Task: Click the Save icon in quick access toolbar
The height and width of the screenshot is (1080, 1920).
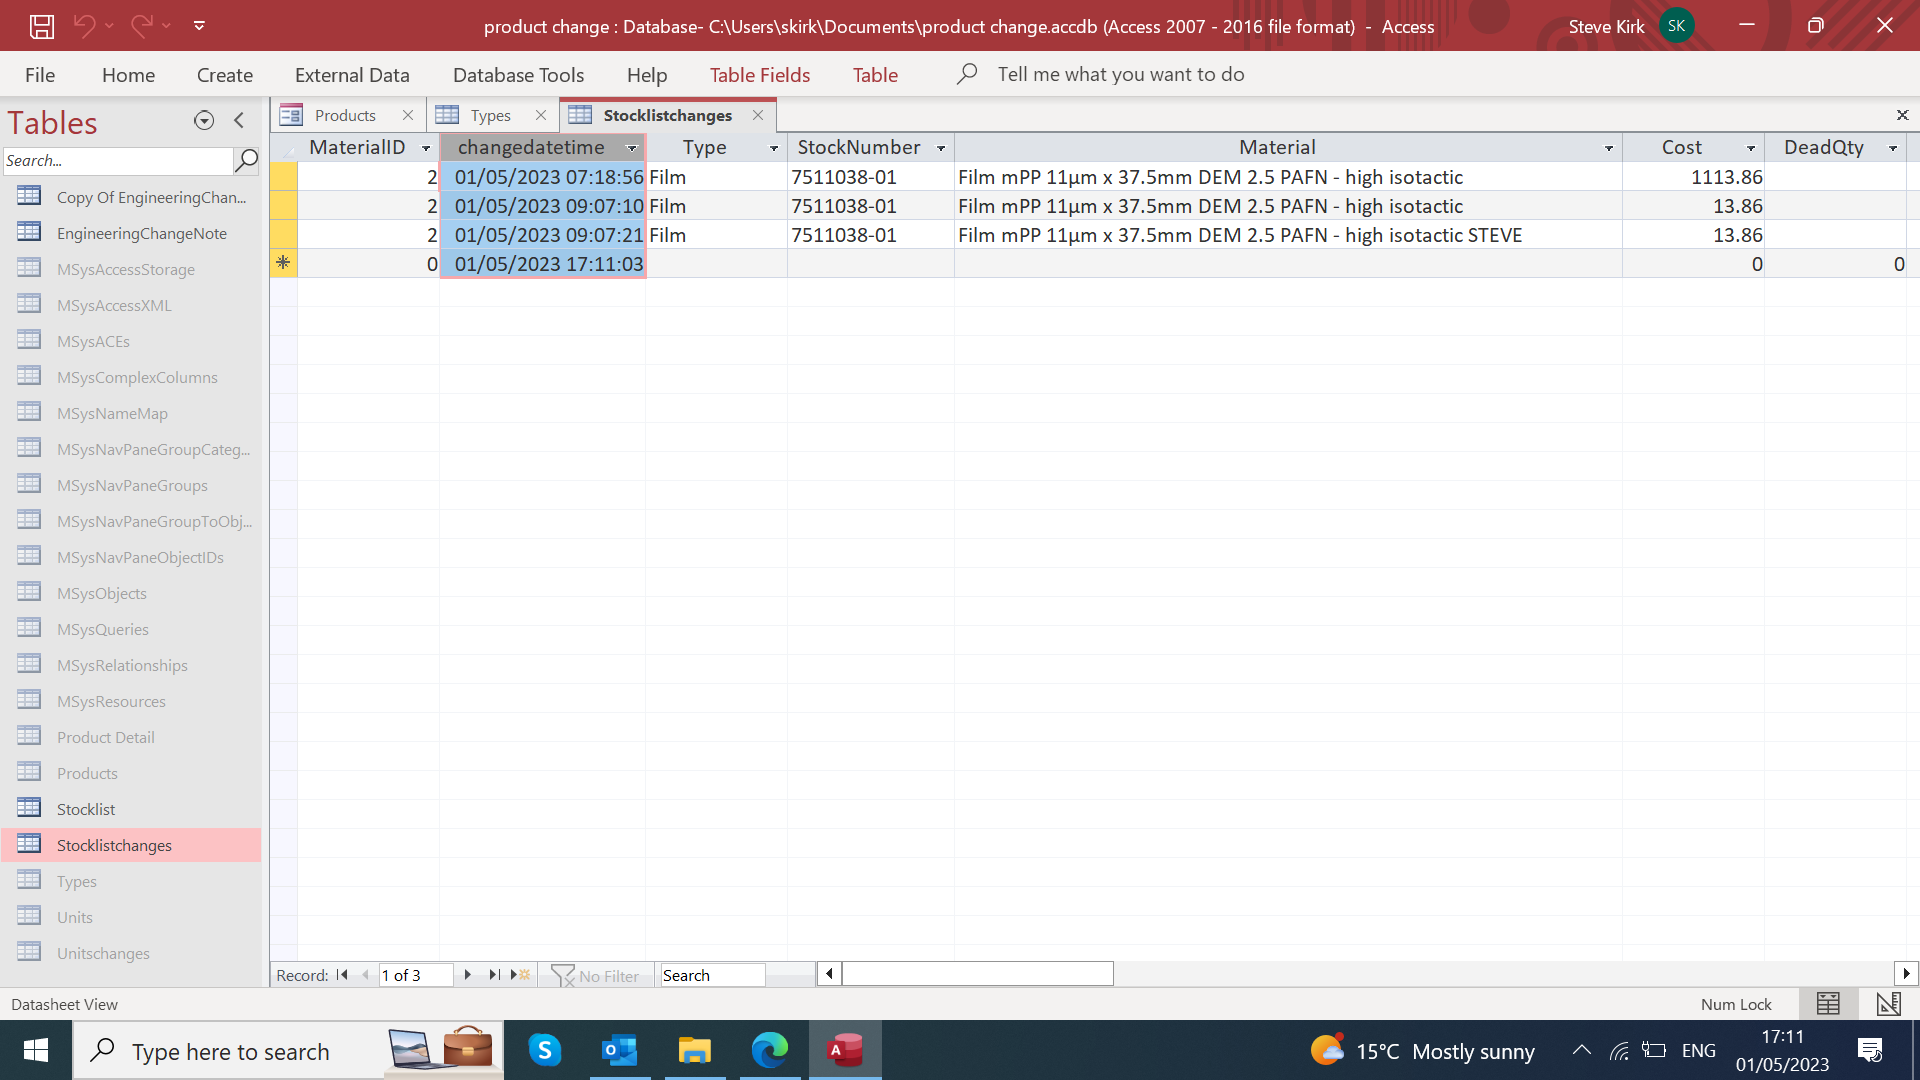Action: coord(41,26)
